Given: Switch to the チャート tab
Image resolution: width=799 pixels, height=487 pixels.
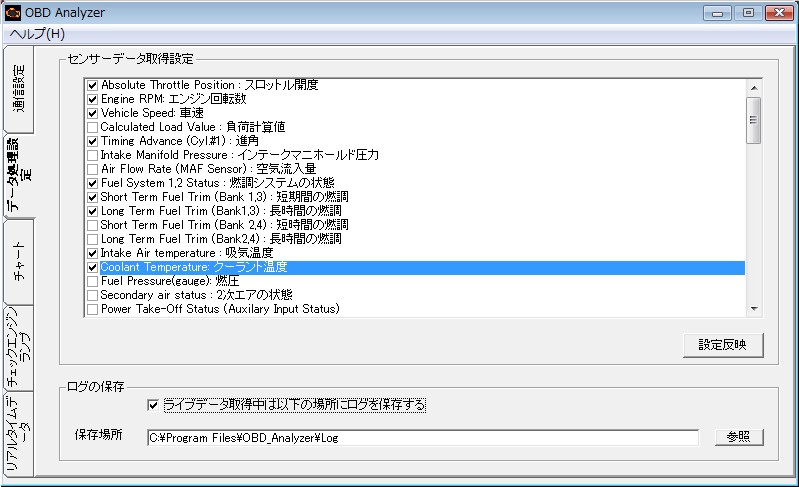Looking at the screenshot, I should (19, 261).
